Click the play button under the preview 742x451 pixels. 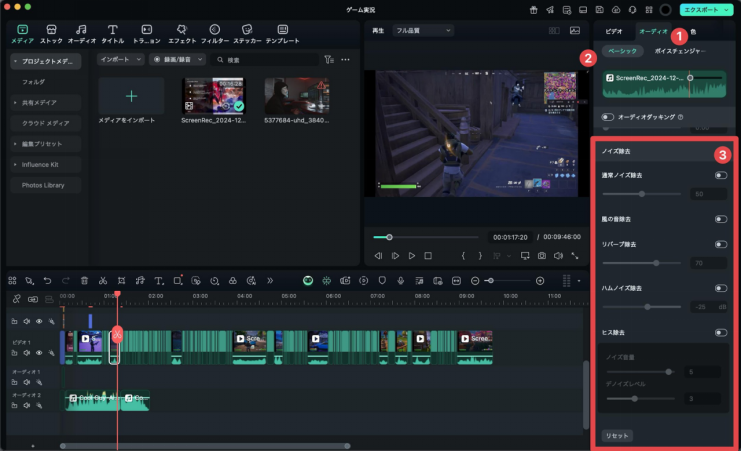411,256
